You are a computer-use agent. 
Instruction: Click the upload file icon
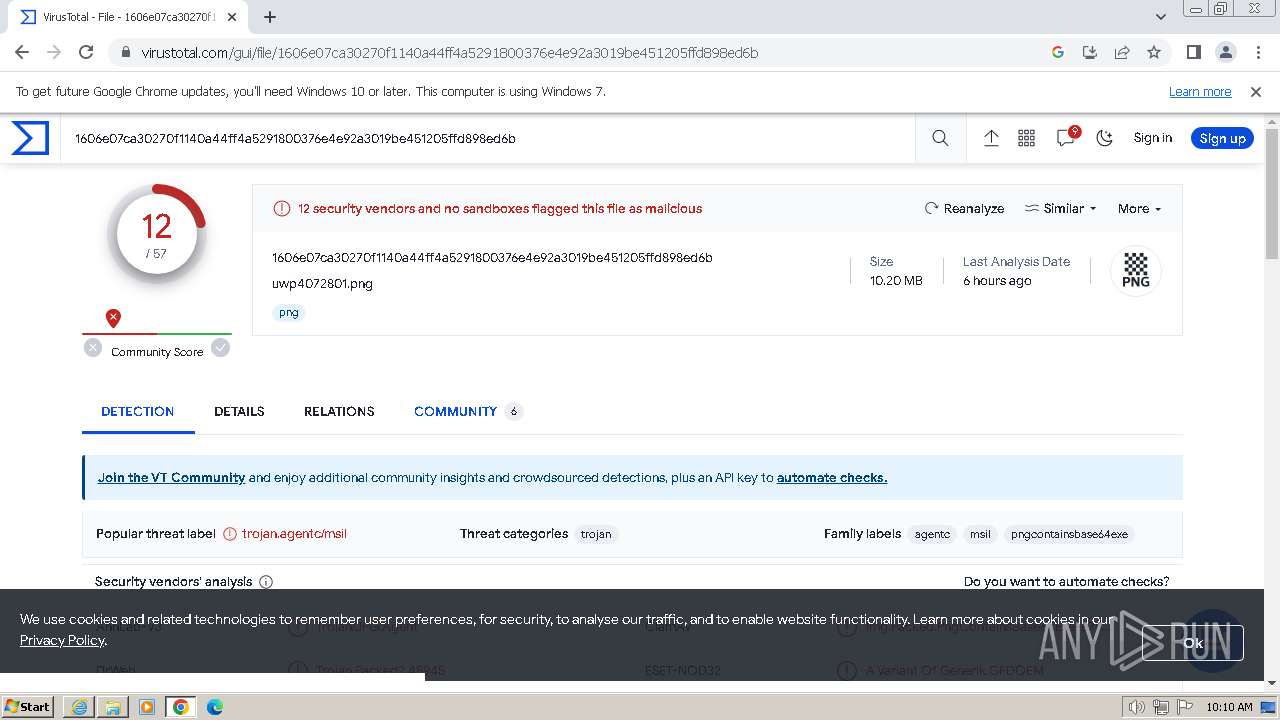point(991,138)
